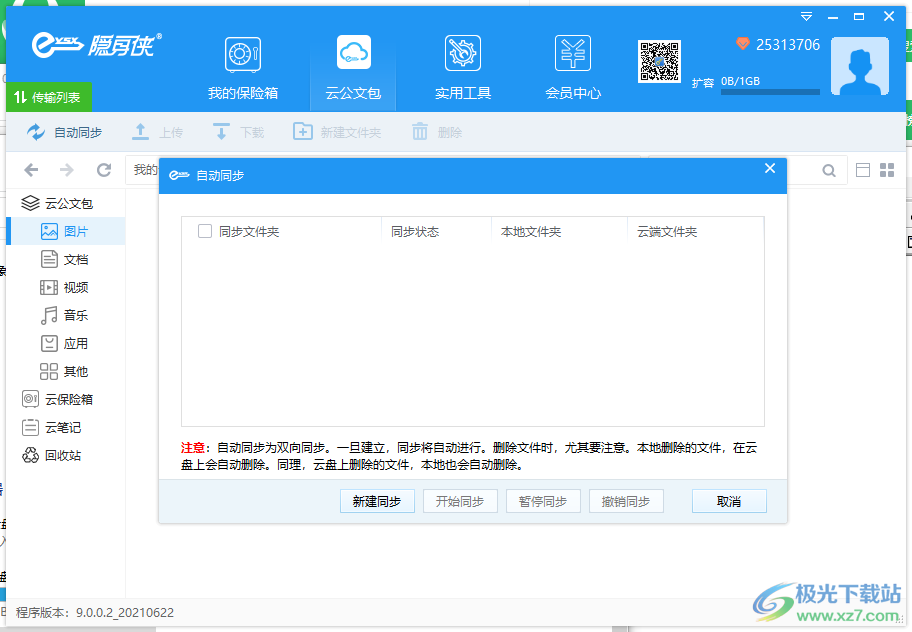Image resolution: width=912 pixels, height=632 pixels.
Task: Switch to grid view layout
Action: [886, 170]
